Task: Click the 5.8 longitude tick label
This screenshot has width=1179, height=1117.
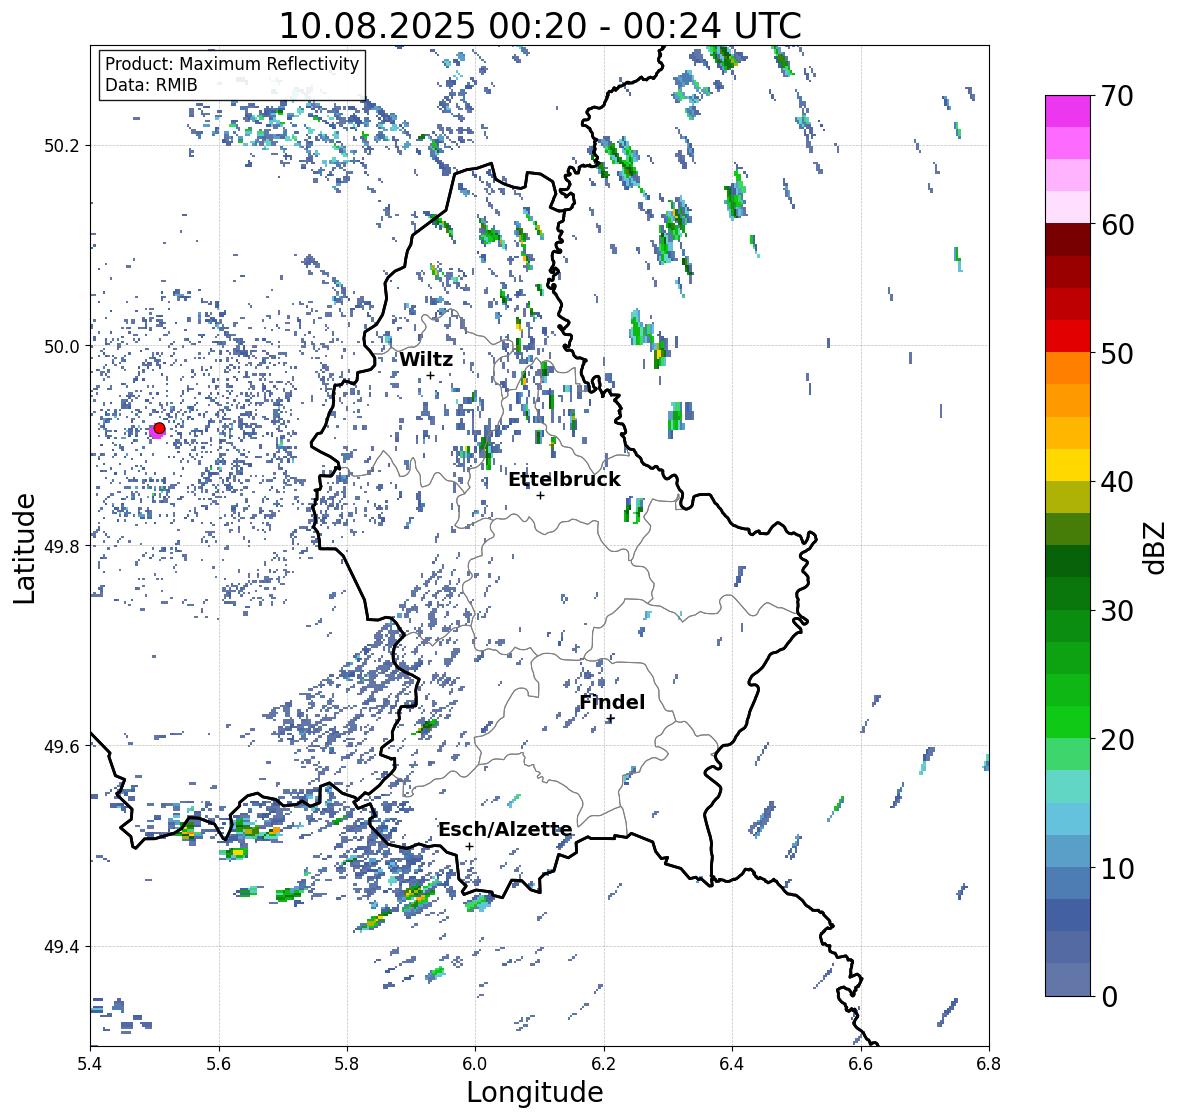Action: coord(347,1063)
